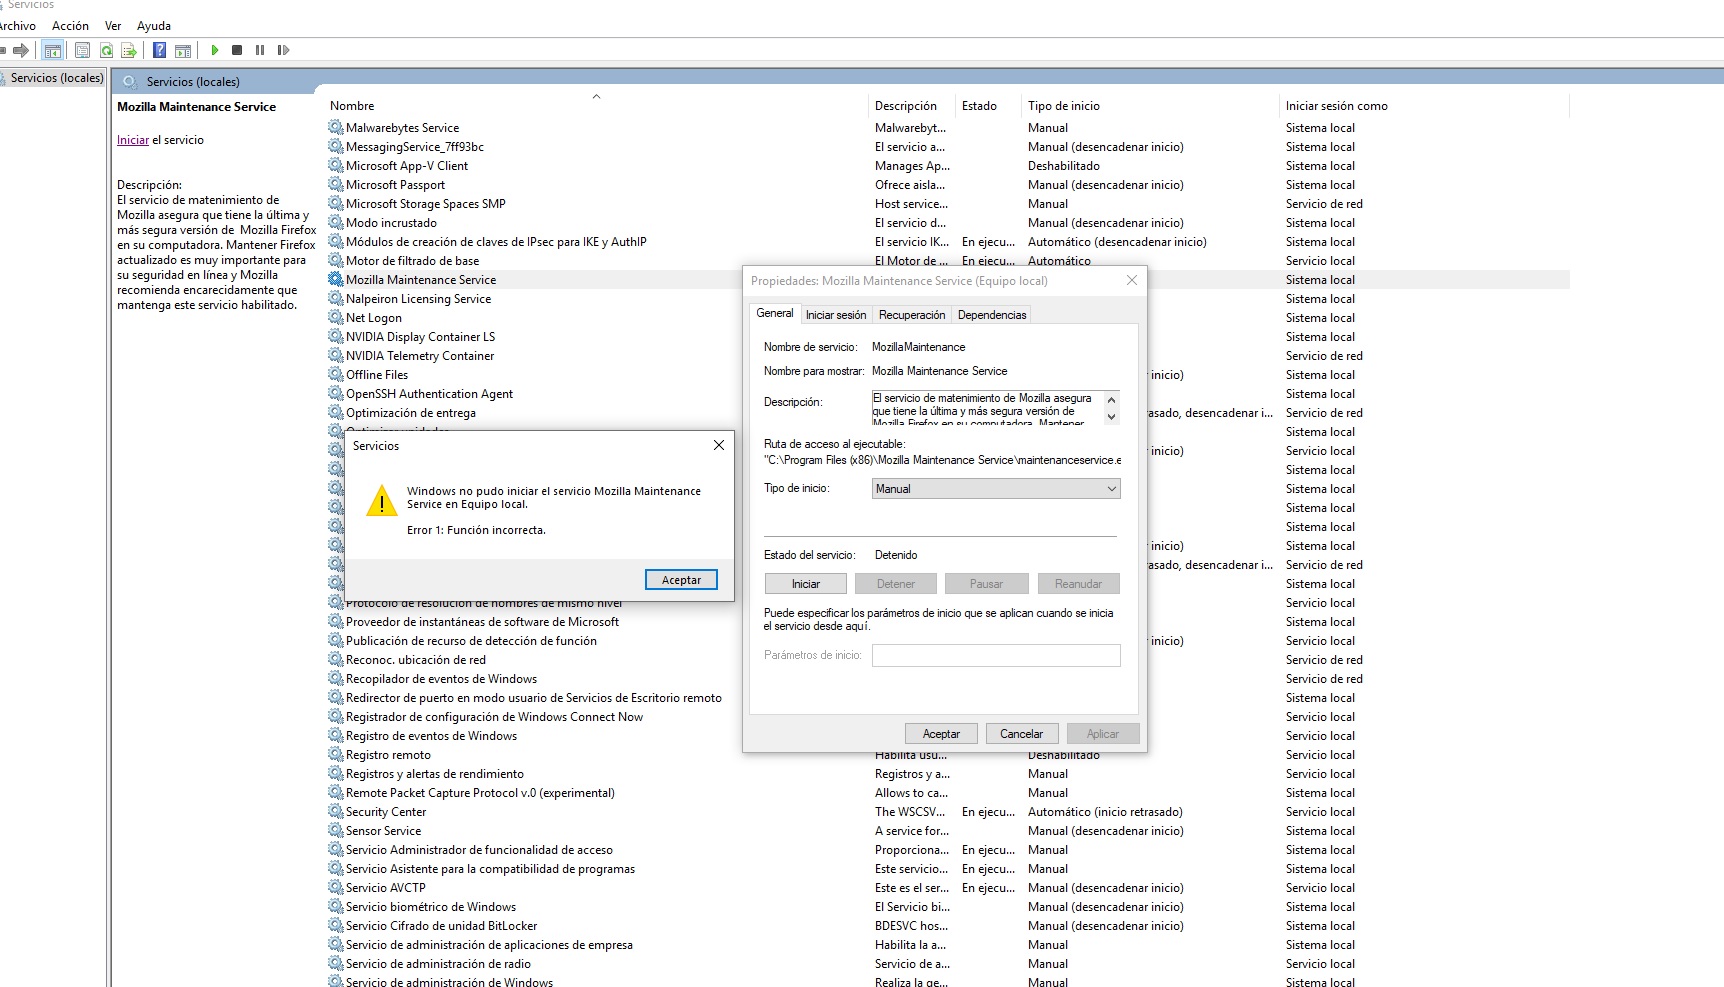Click the Export List toolbar icon

tap(129, 50)
